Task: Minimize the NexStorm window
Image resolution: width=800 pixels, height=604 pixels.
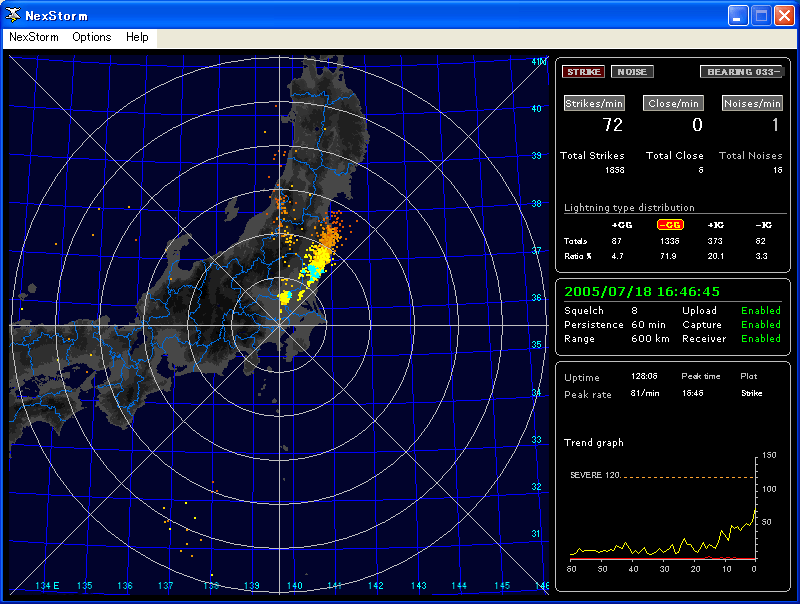Action: (738, 15)
